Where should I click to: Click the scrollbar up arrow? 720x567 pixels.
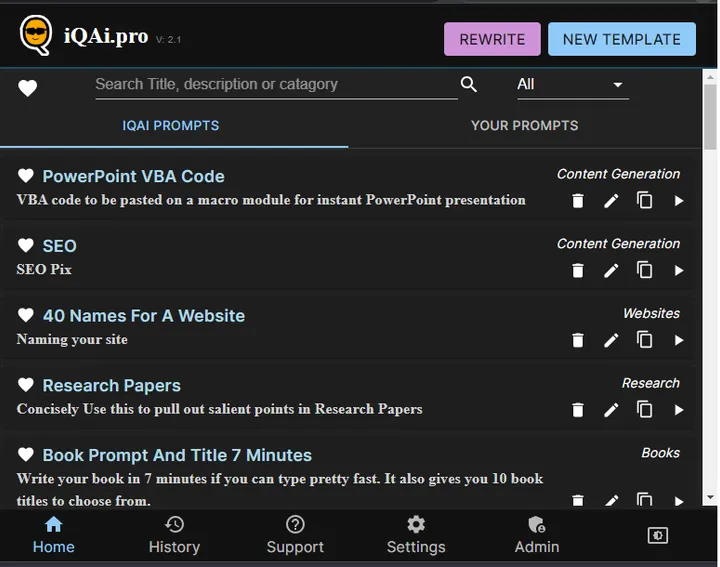[x=710, y=77]
